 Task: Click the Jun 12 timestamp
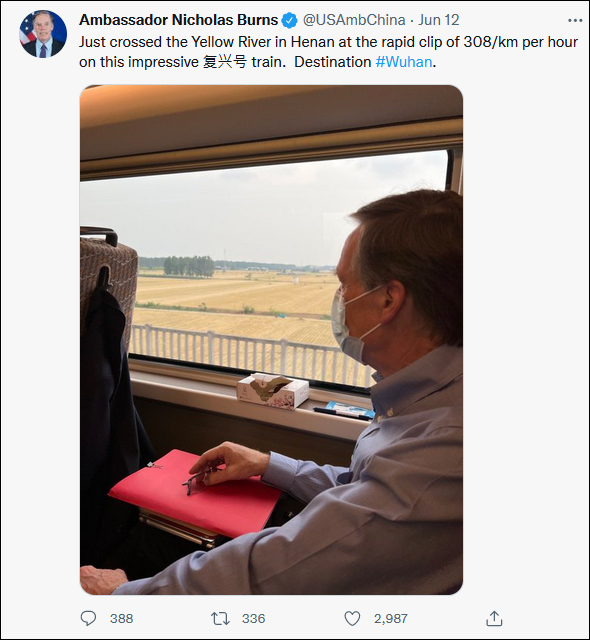(x=439, y=20)
